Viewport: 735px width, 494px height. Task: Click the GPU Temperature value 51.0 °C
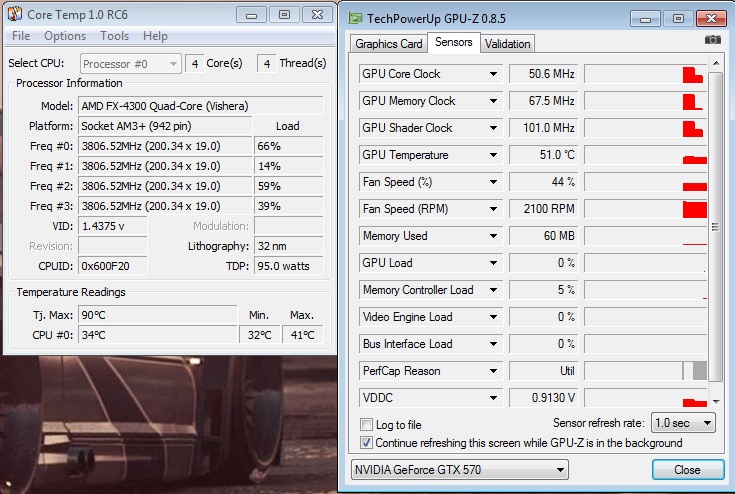tap(544, 155)
